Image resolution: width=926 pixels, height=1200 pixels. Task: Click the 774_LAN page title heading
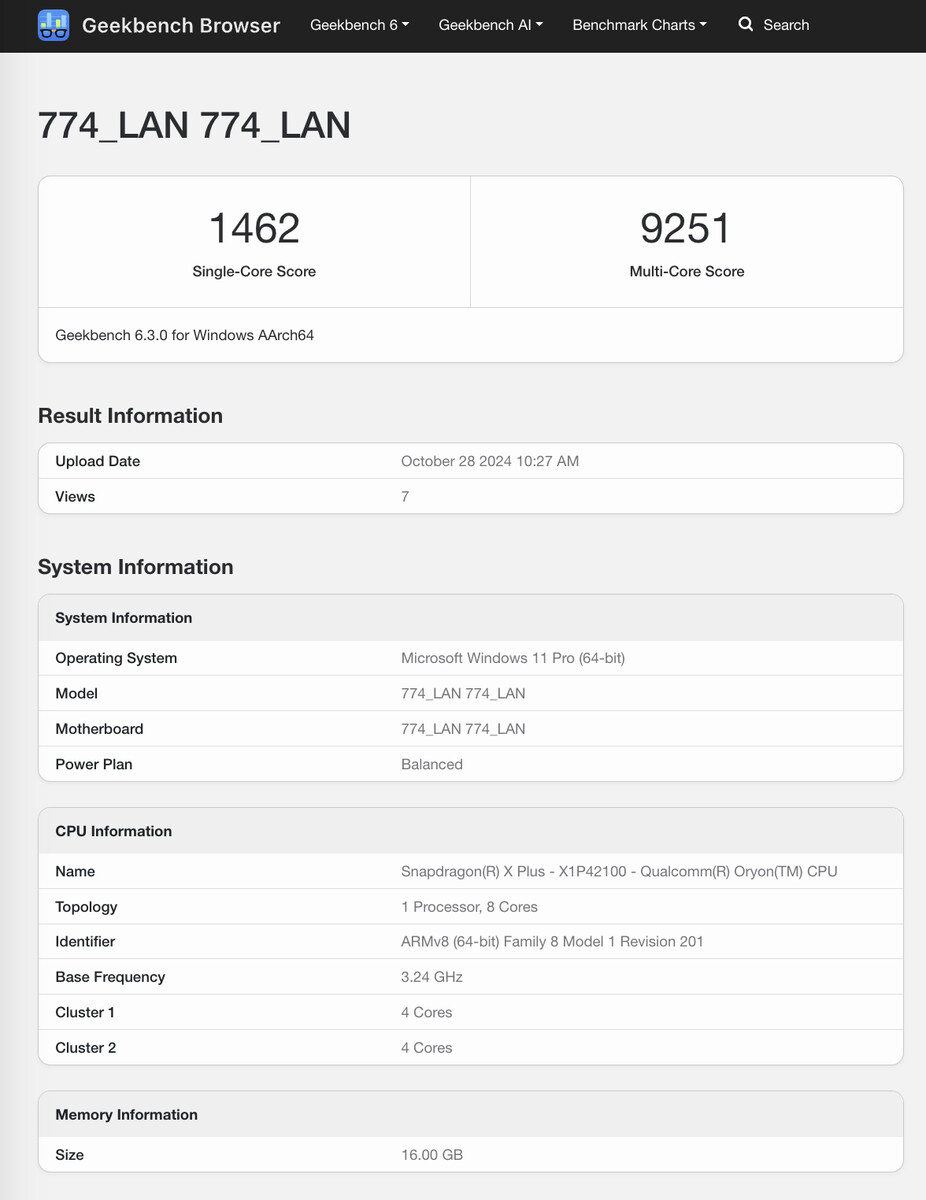coord(194,125)
